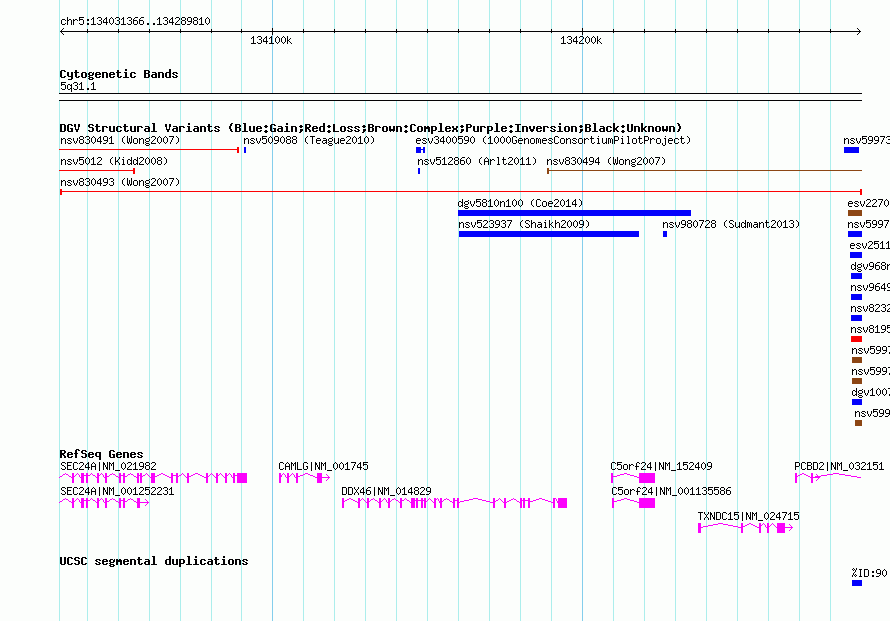Open the CAMLG|NM_001745 gene label
This screenshot has height=621, width=890.
point(323,466)
